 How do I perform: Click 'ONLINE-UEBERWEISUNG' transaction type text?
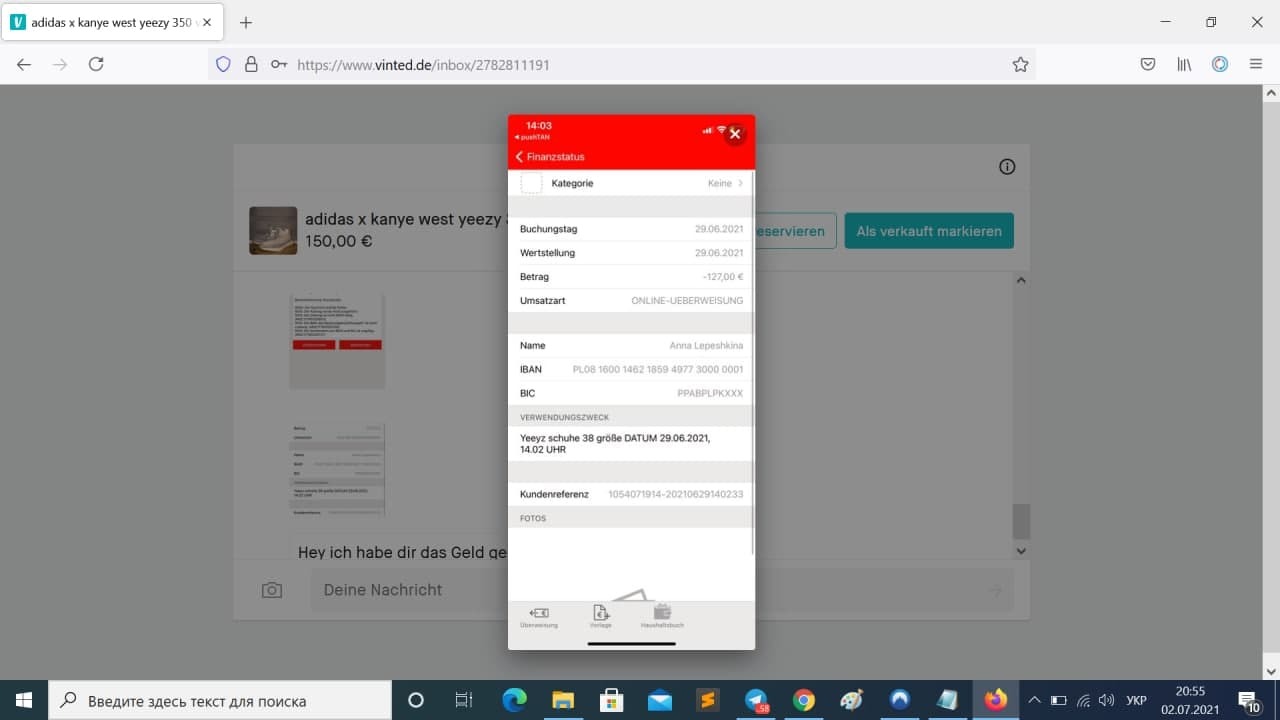[x=687, y=301]
